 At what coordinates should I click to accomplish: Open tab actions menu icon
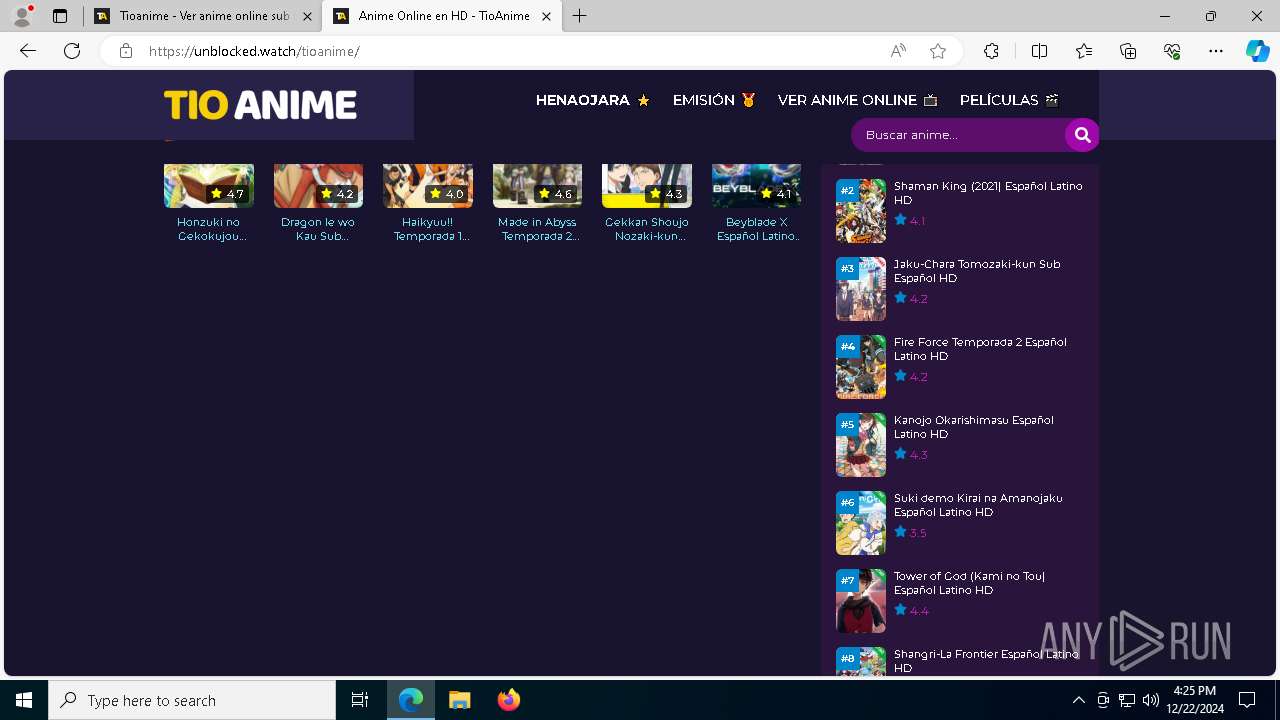click(x=60, y=16)
